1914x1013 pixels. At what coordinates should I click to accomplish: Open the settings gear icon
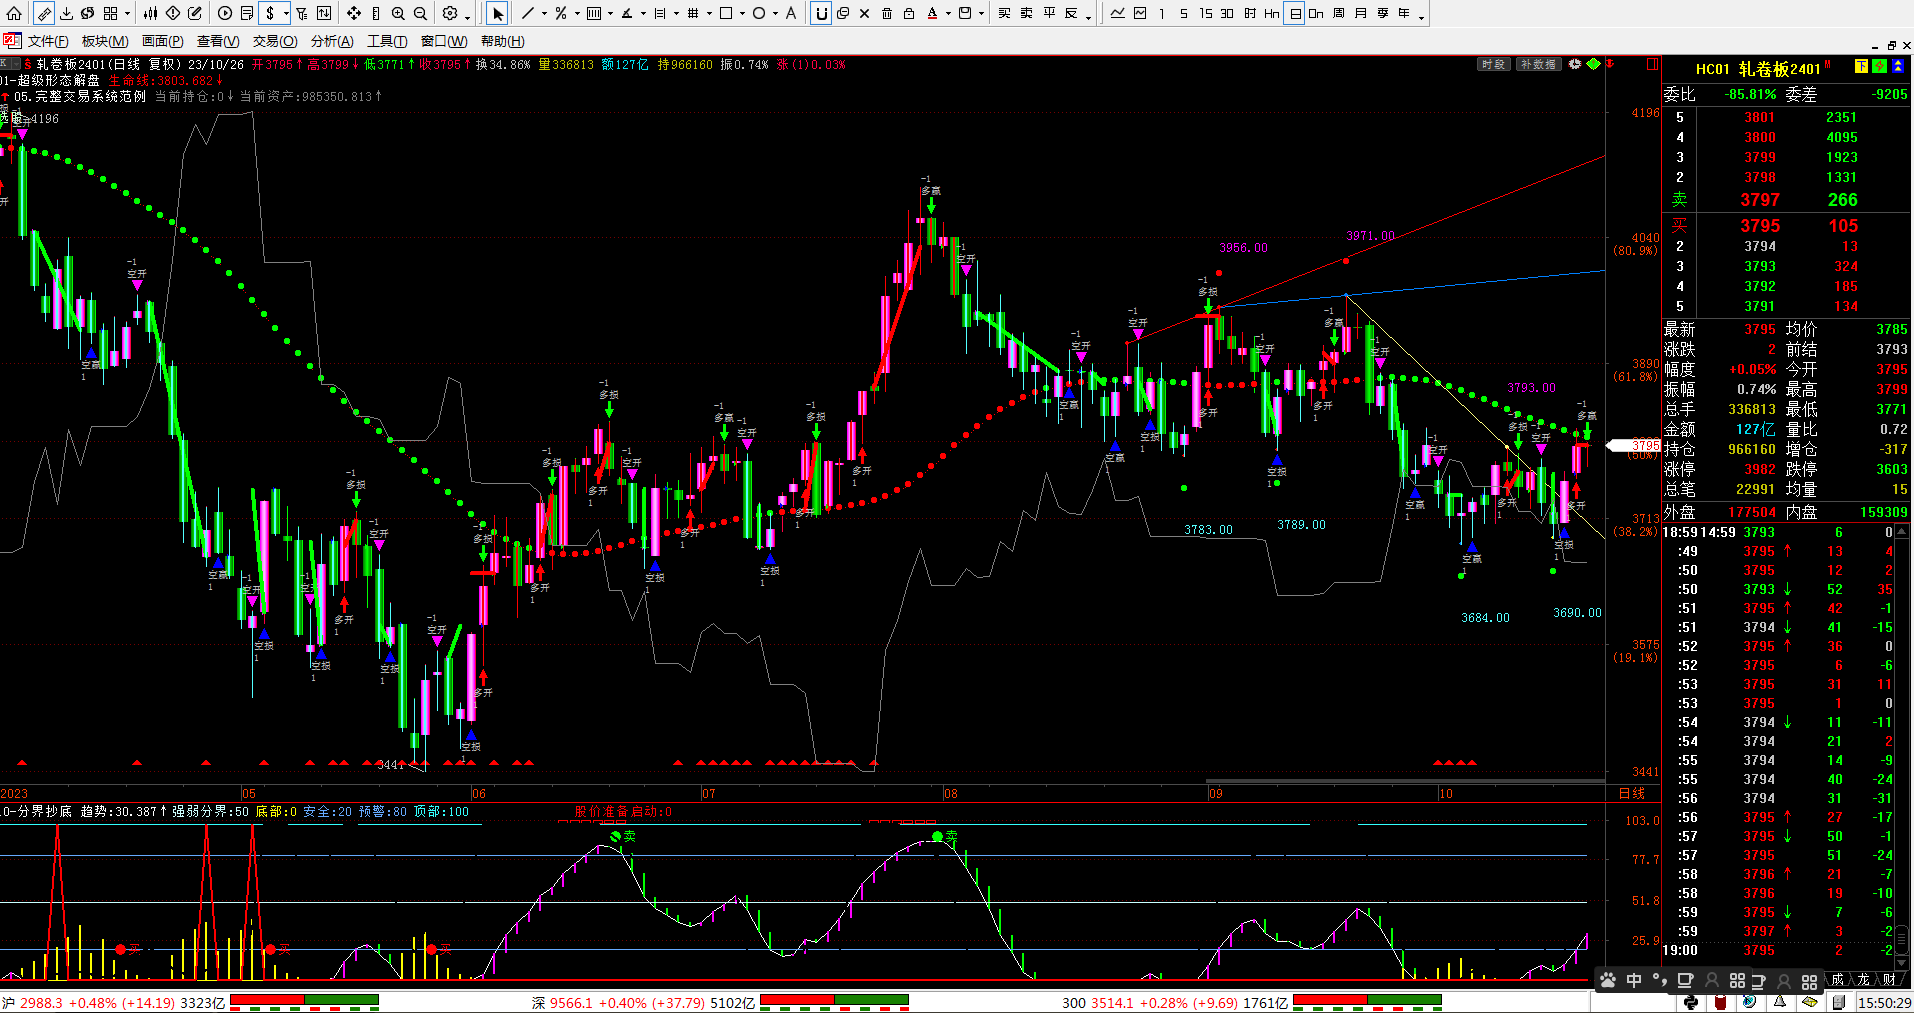pyautogui.click(x=449, y=13)
